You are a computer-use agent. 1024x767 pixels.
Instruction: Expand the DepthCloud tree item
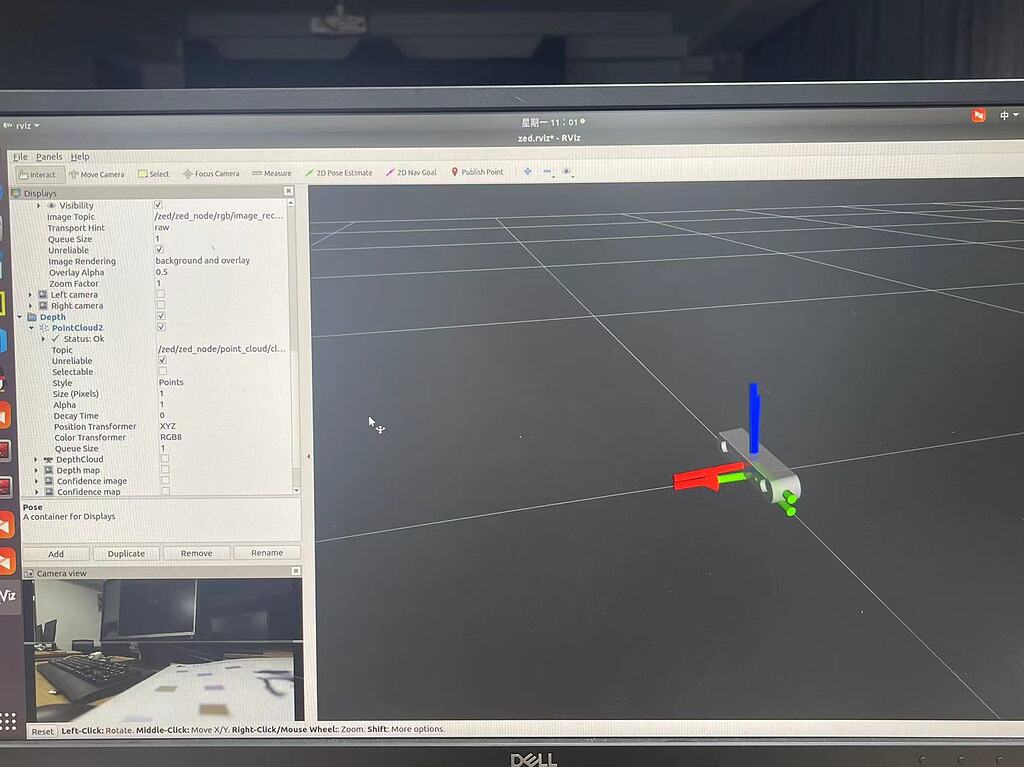[x=38, y=459]
